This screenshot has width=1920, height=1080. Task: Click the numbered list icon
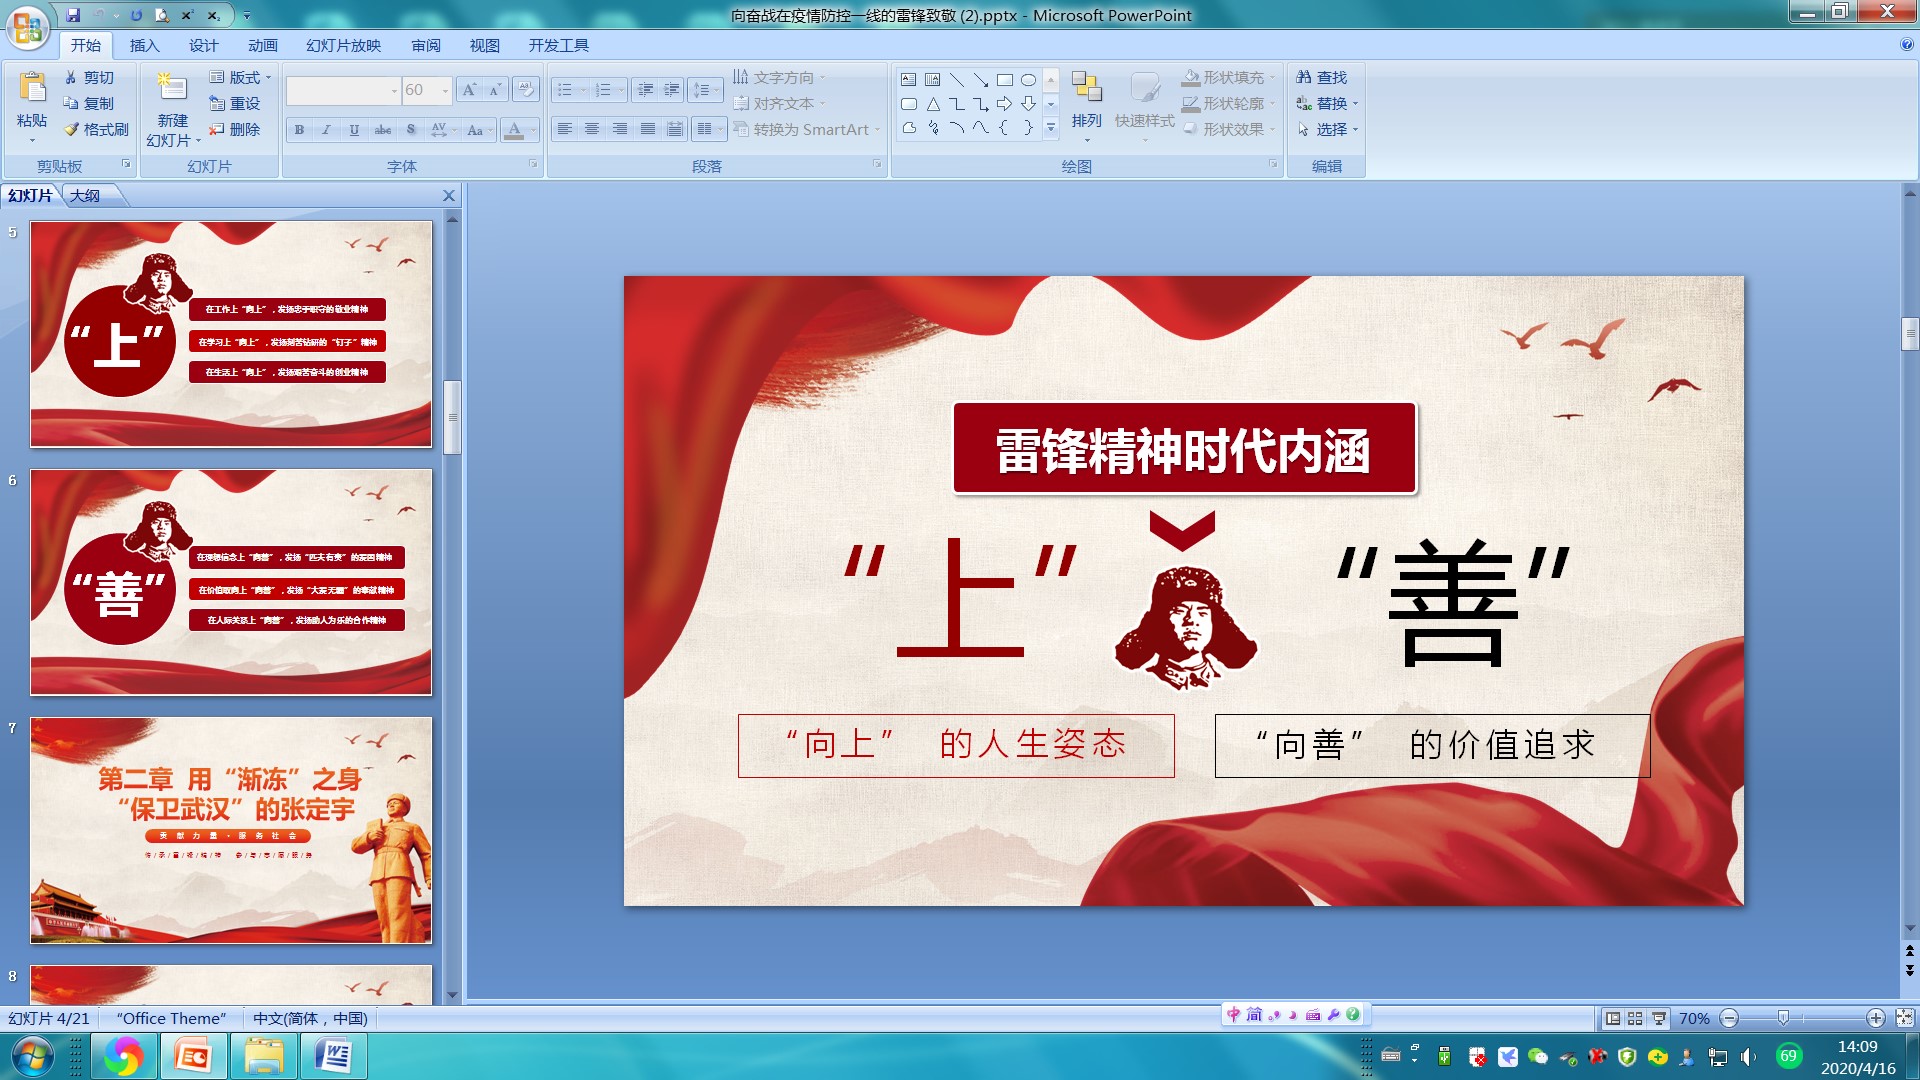click(x=603, y=90)
